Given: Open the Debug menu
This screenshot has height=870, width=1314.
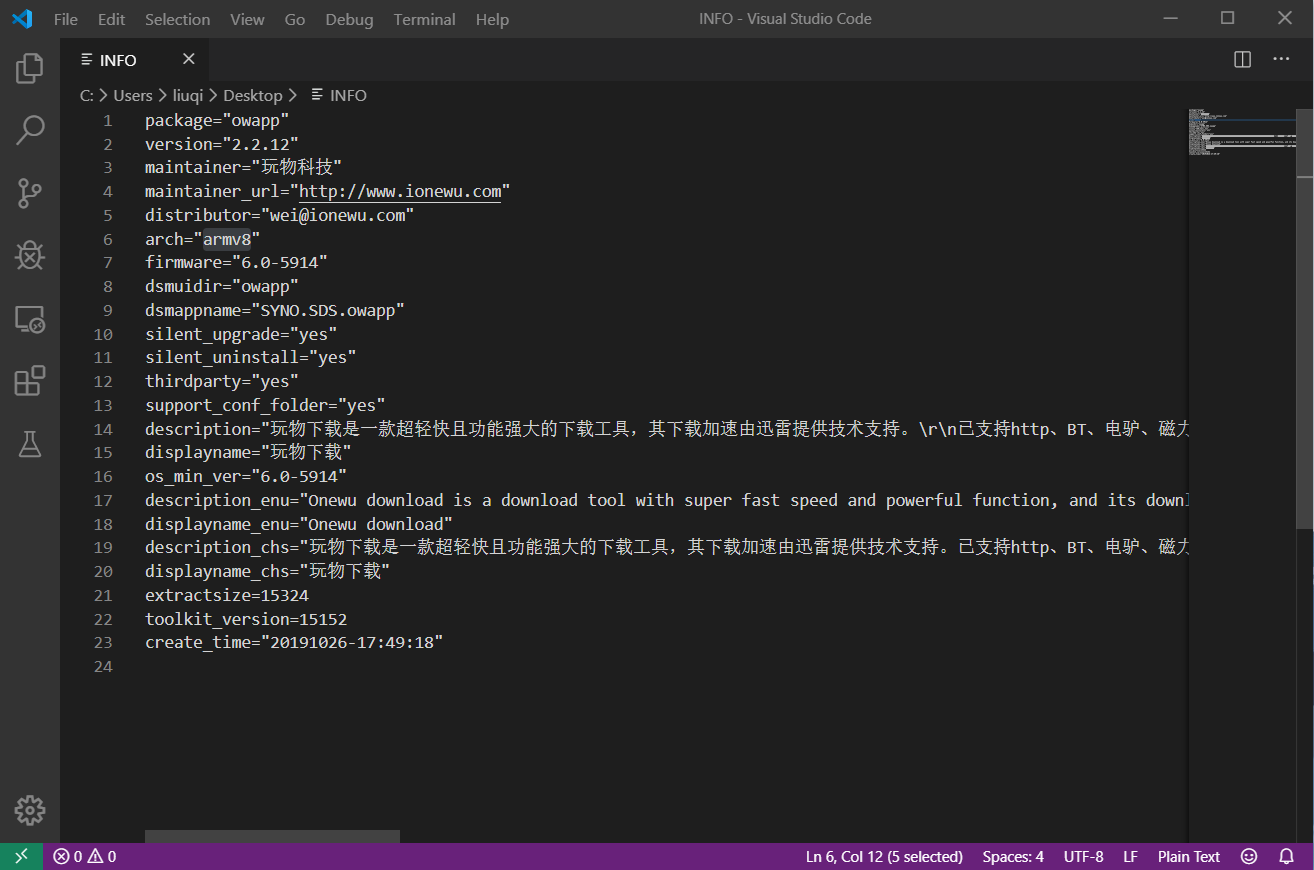Looking at the screenshot, I should (349, 19).
